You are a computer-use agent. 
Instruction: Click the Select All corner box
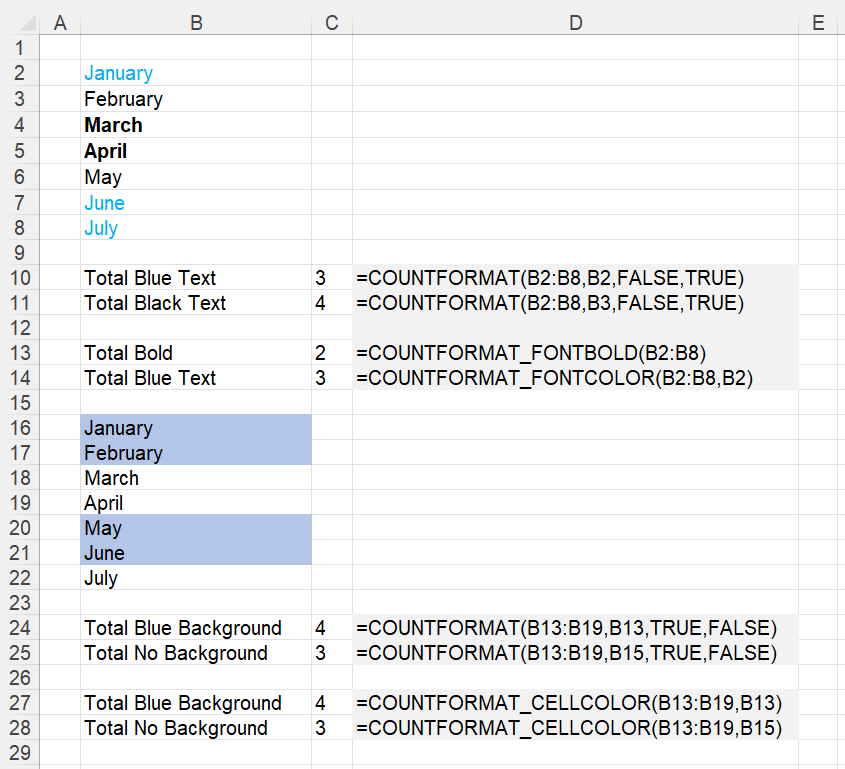(20, 23)
